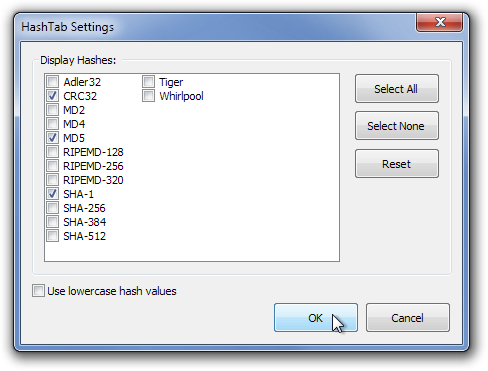Tick the MD4 hash checkbox
Screen dimensions: 488x371
click(x=52, y=124)
